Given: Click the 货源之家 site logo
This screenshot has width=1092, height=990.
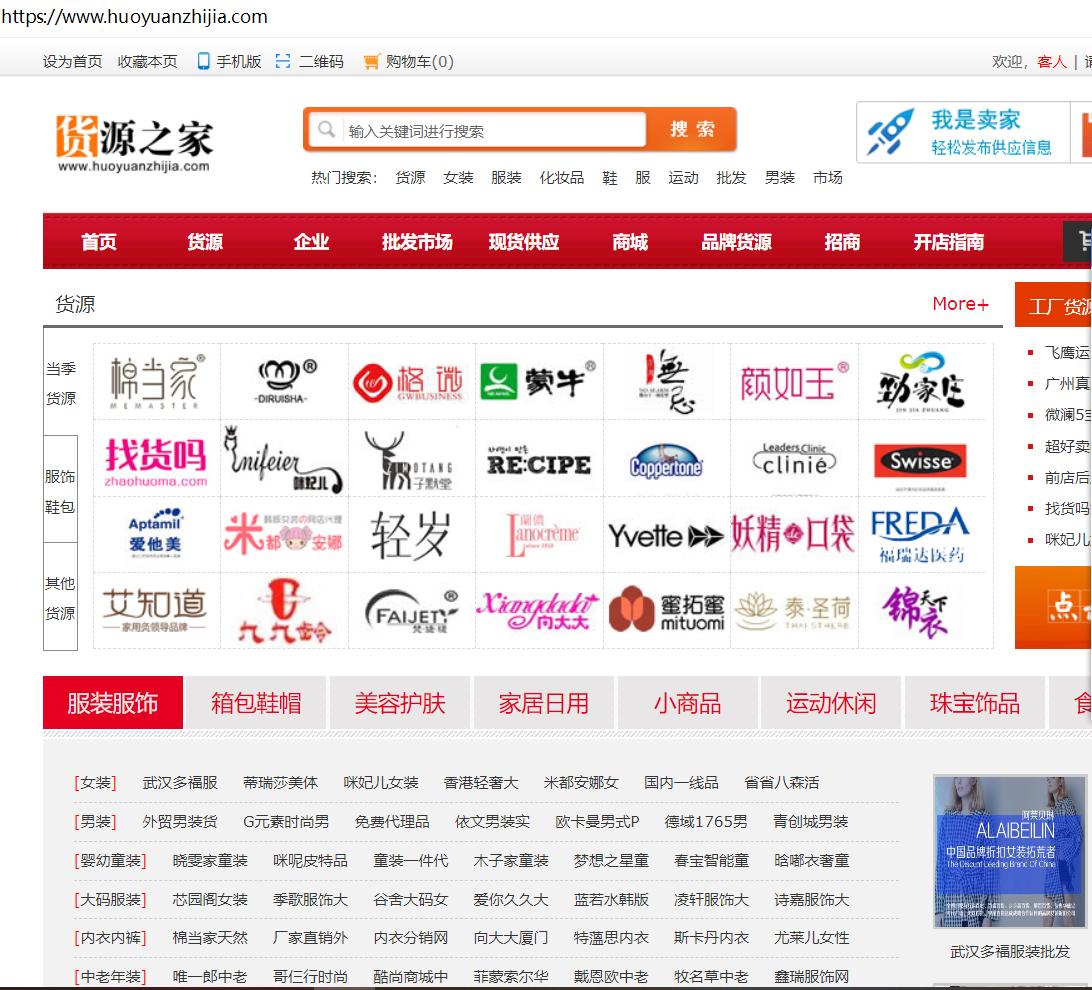Looking at the screenshot, I should click(x=134, y=145).
